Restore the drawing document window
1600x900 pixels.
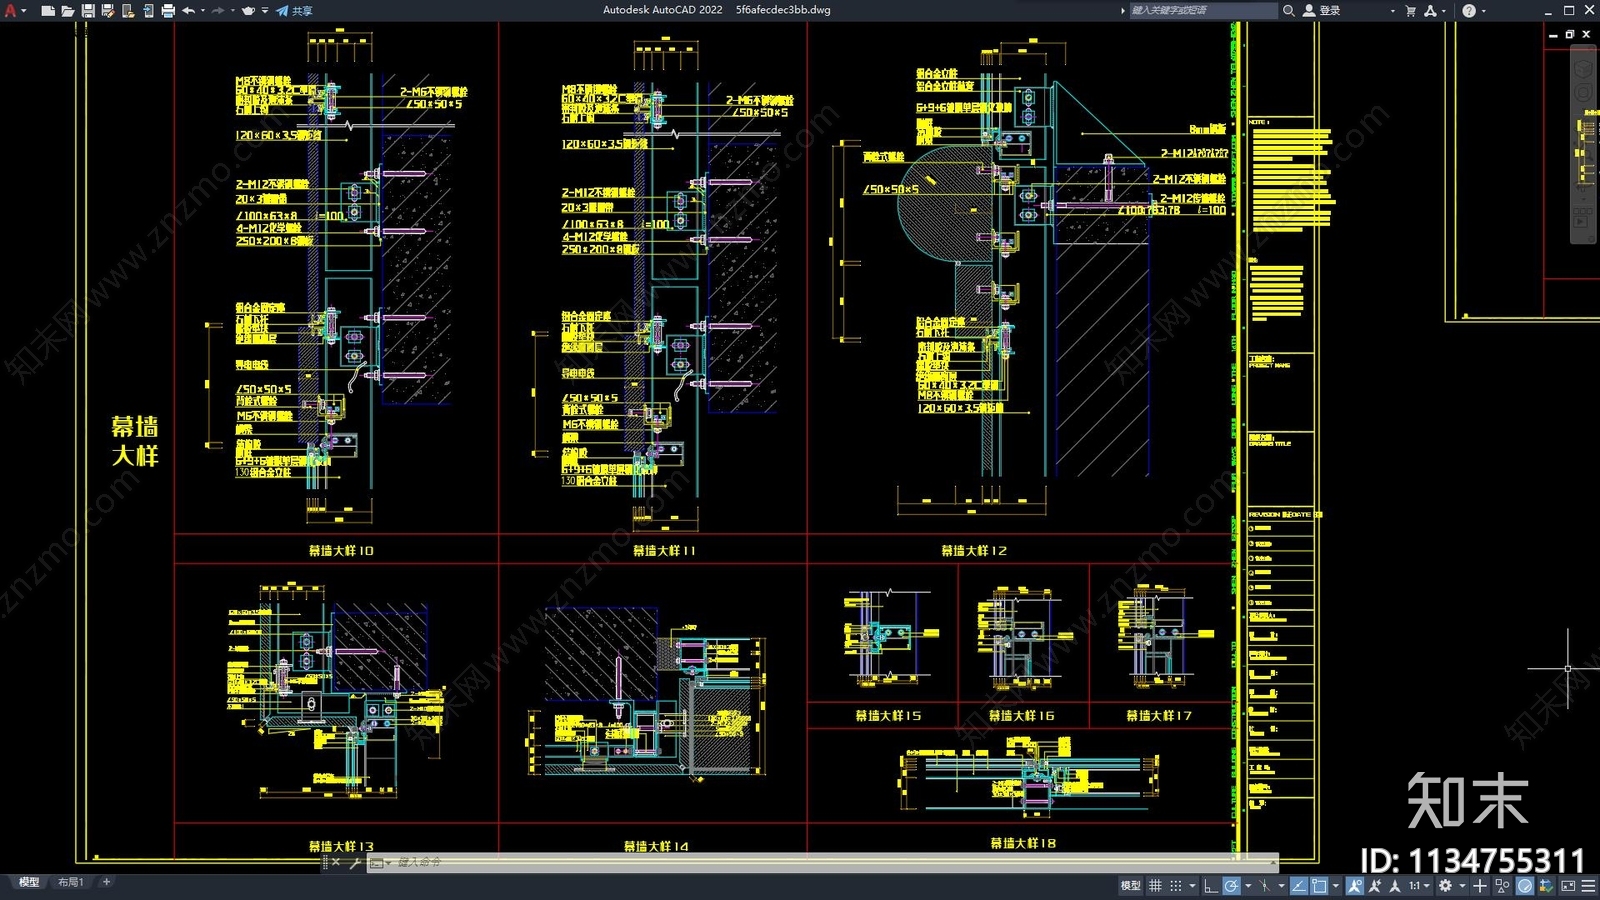coord(1570,34)
